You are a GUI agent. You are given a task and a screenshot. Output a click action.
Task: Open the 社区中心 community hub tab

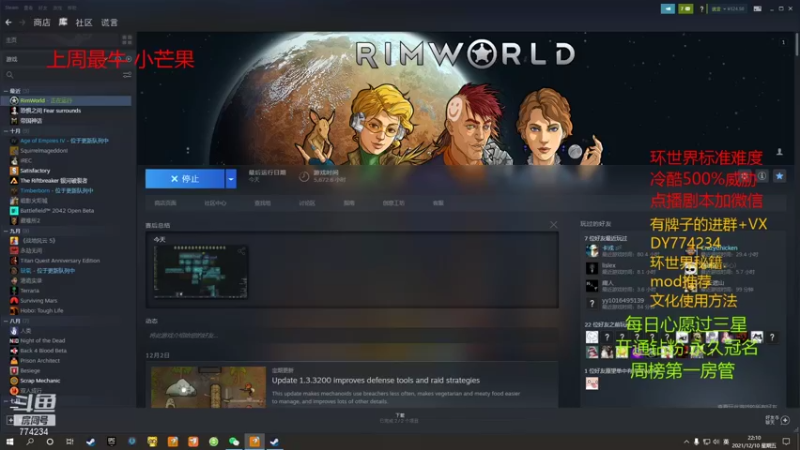(215, 203)
